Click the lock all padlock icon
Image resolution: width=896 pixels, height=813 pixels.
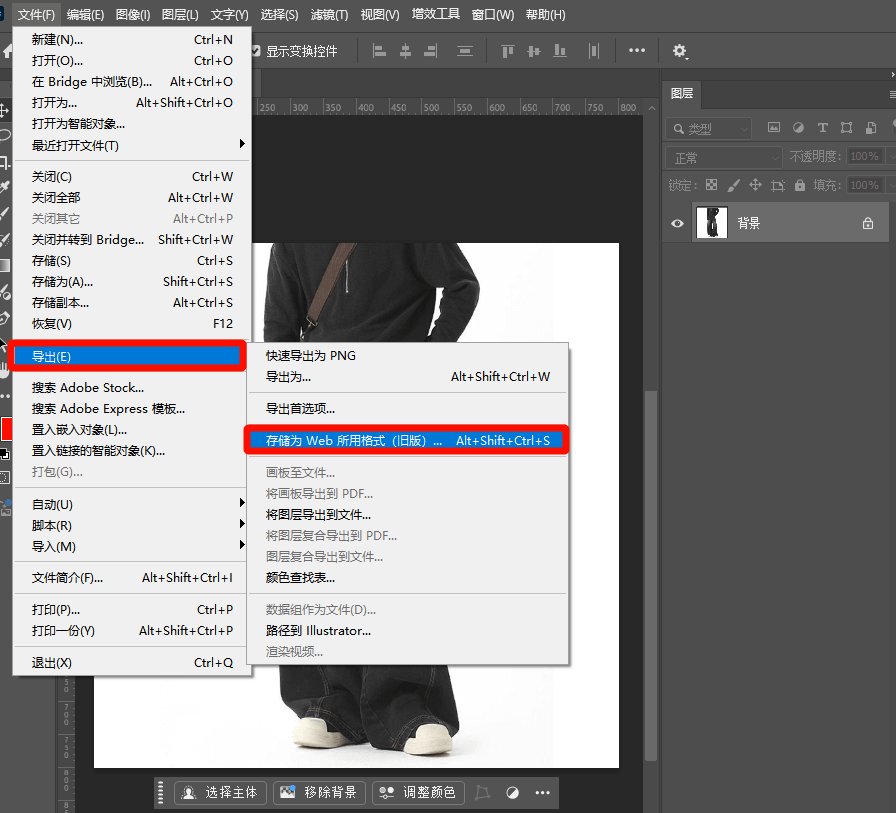[799, 185]
